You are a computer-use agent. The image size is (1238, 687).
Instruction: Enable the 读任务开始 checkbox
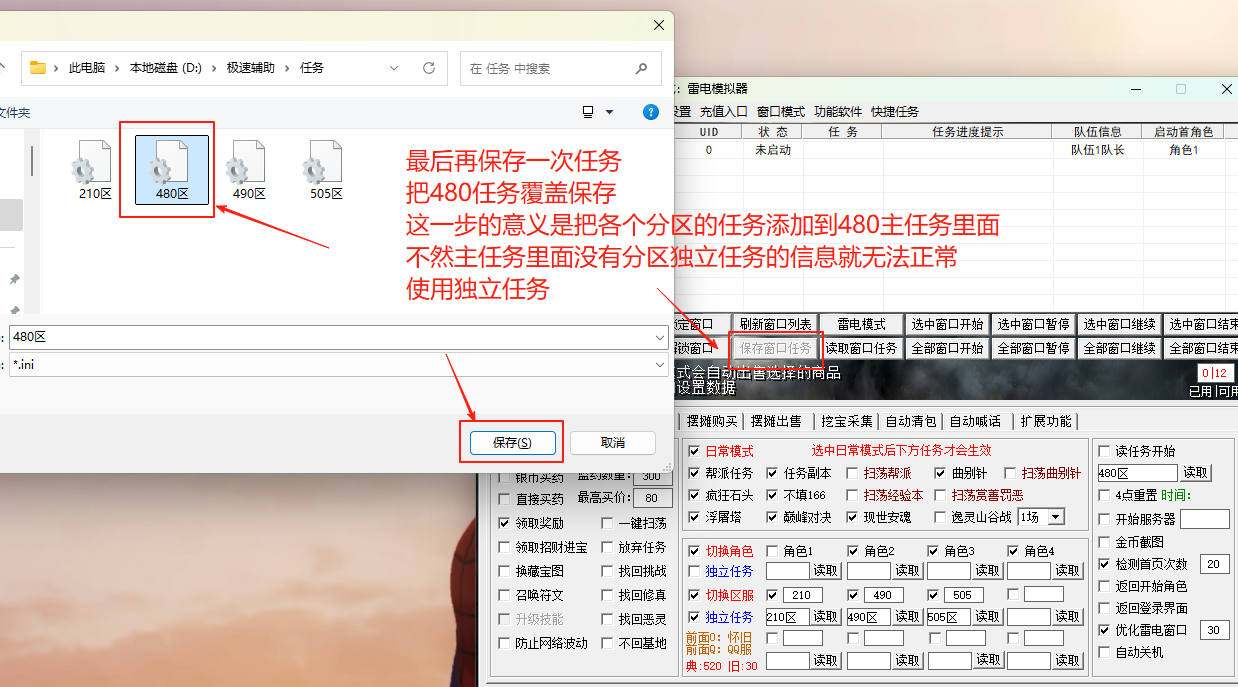[x=1104, y=451]
